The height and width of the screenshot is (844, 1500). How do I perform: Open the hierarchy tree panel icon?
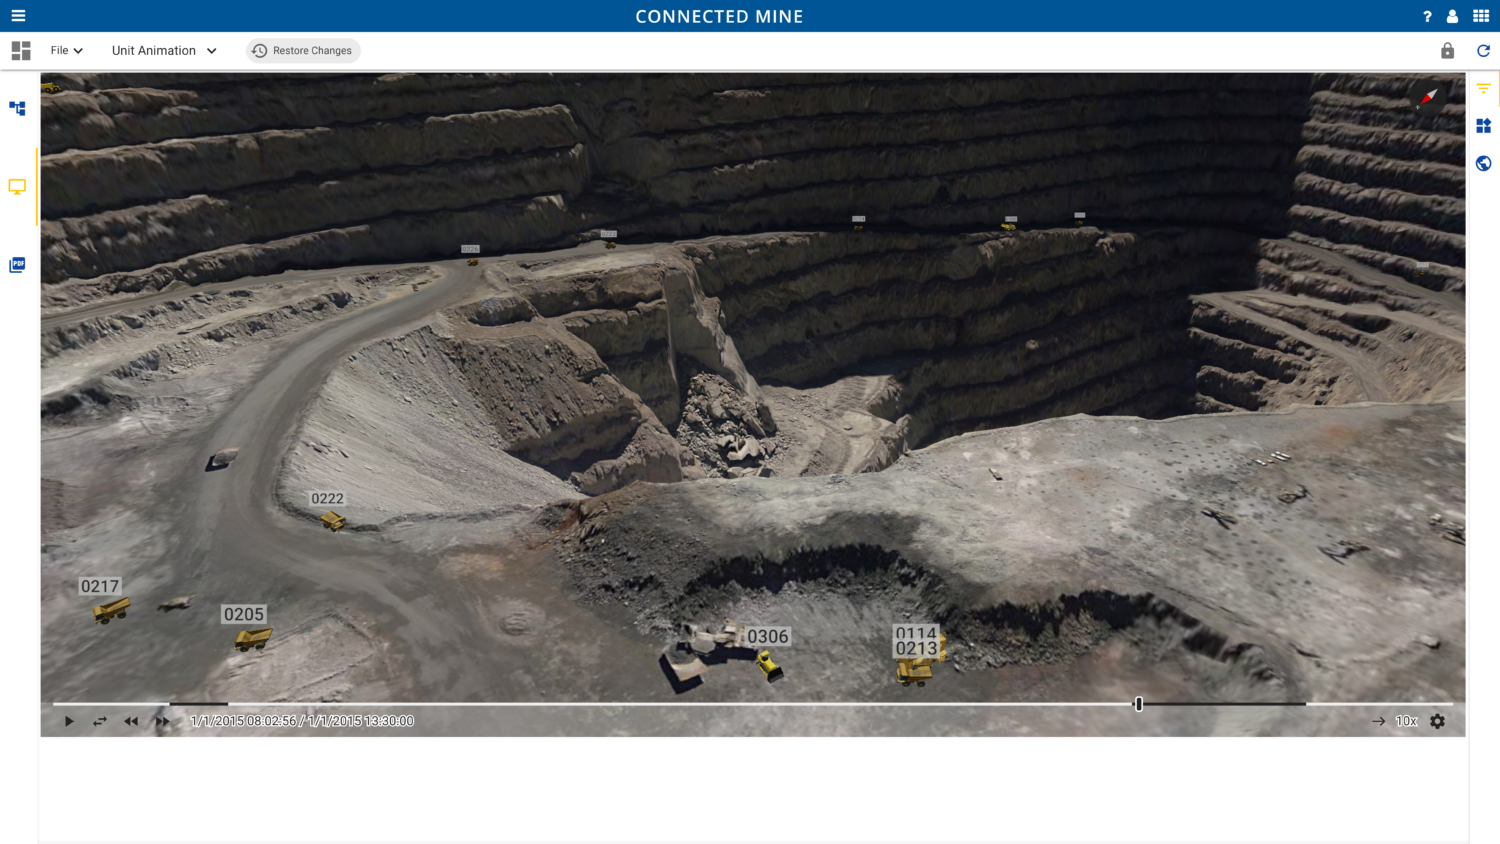[16, 109]
